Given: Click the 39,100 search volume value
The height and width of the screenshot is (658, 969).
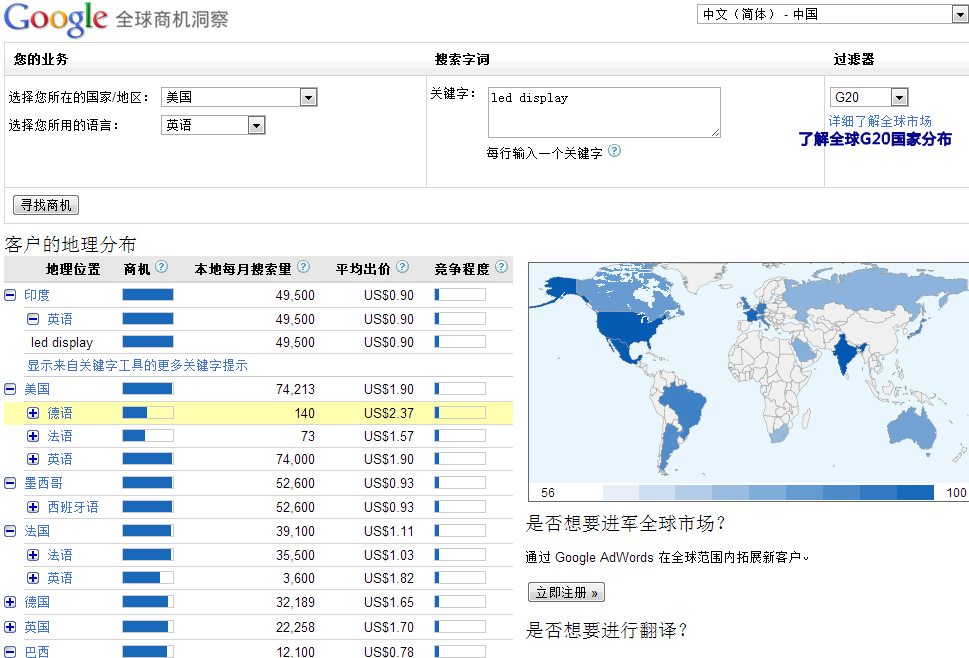Looking at the screenshot, I should (295, 531).
